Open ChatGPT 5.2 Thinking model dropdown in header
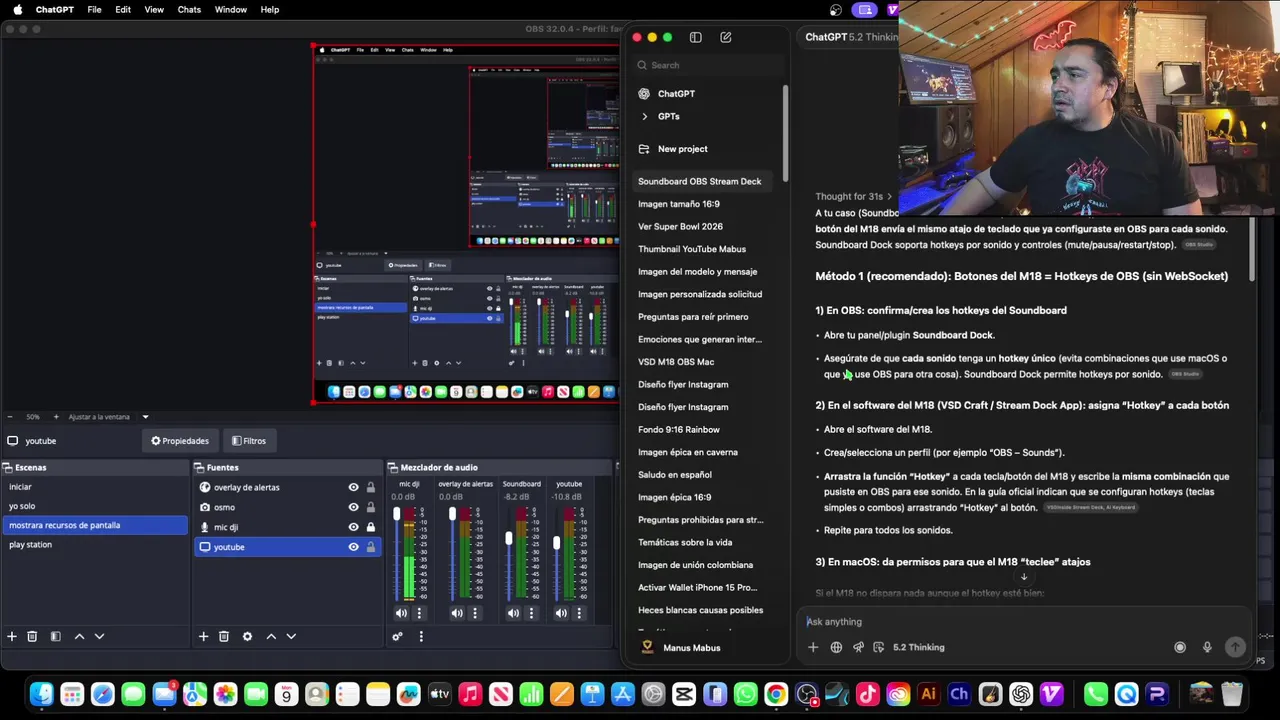Screen dimensions: 1280x720 [x=852, y=37]
